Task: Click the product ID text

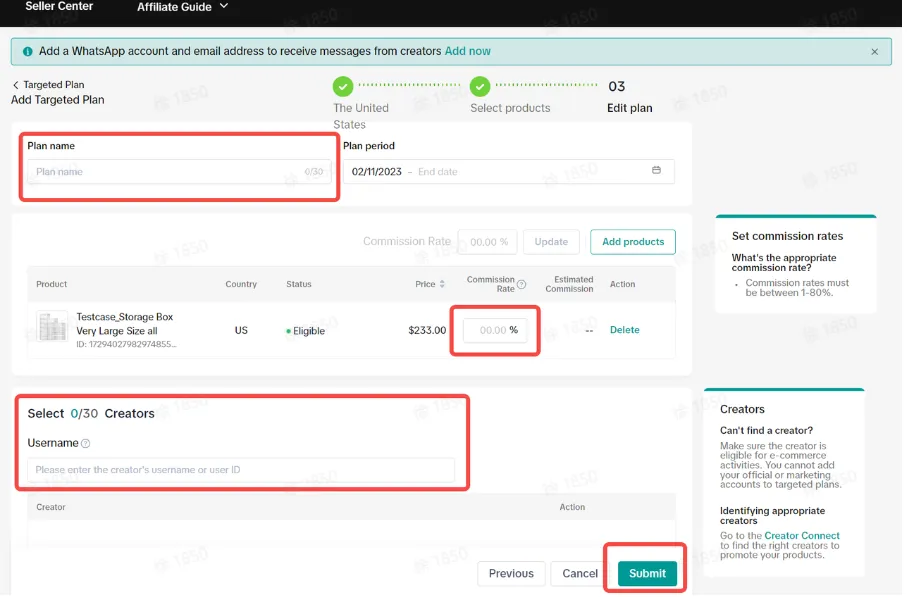Action: (x=126, y=344)
